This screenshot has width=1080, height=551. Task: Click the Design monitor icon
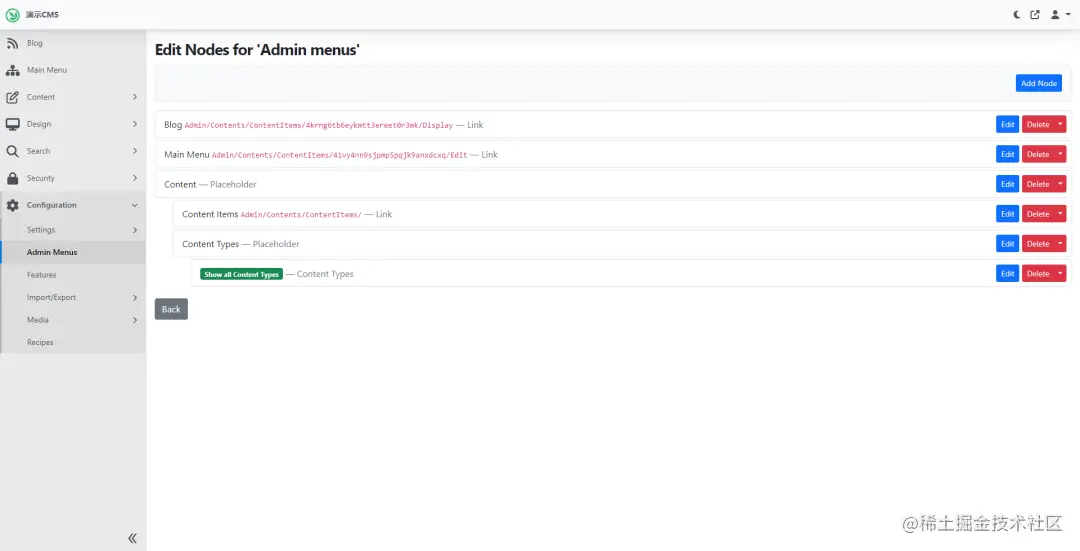pyautogui.click(x=12, y=124)
